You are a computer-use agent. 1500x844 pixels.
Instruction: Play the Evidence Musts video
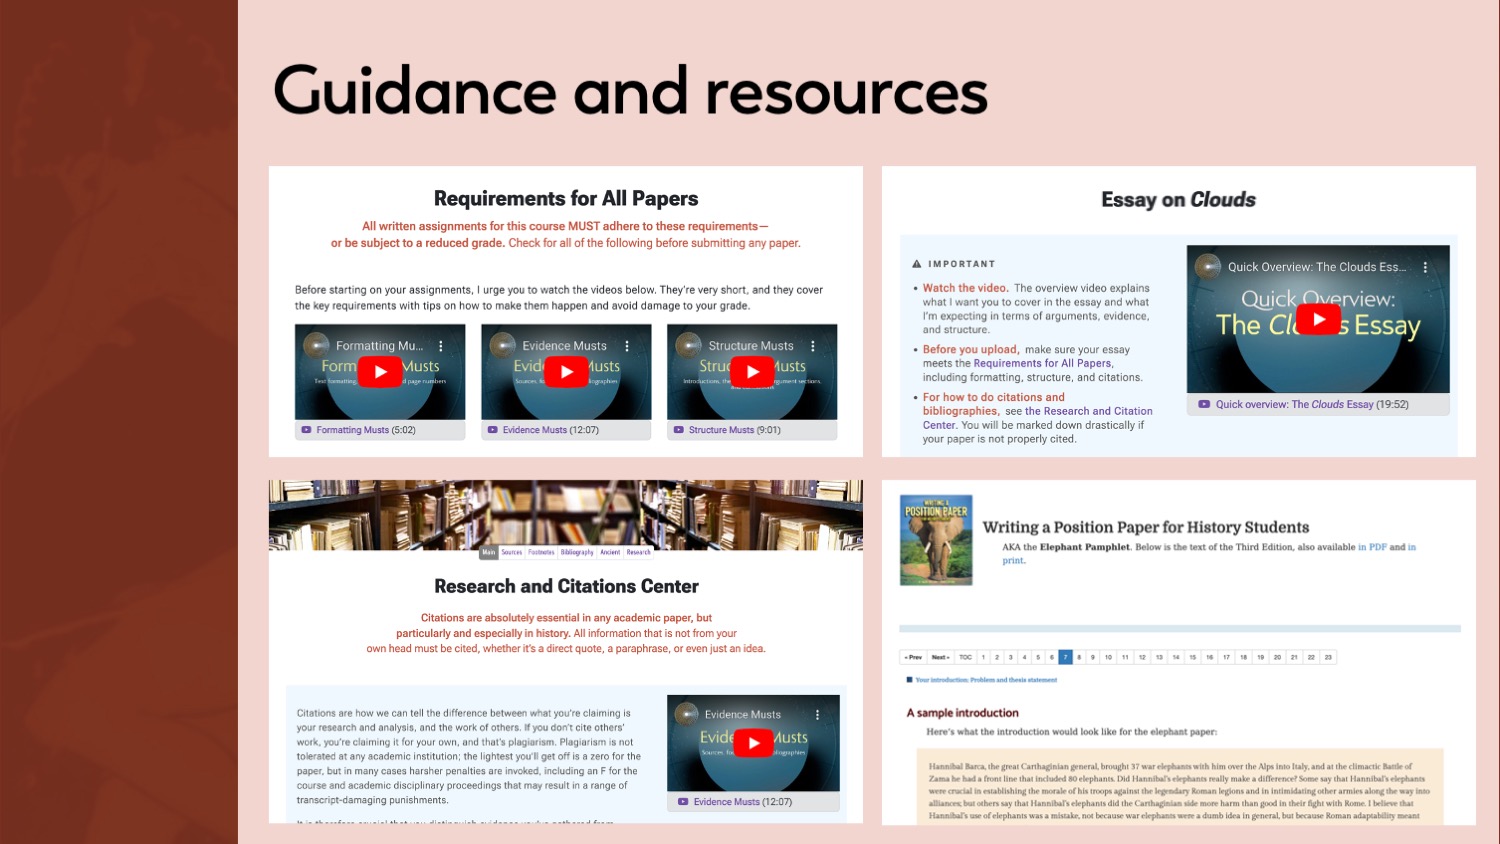(566, 371)
